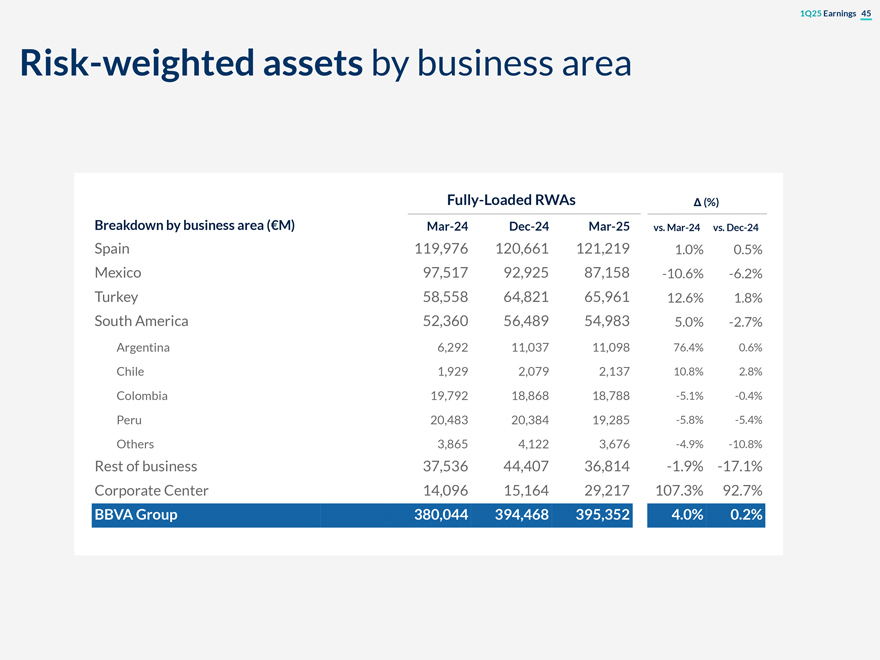
Task: Click the '1Q25 Earnings' page label
Action: pyautogui.click(x=828, y=12)
